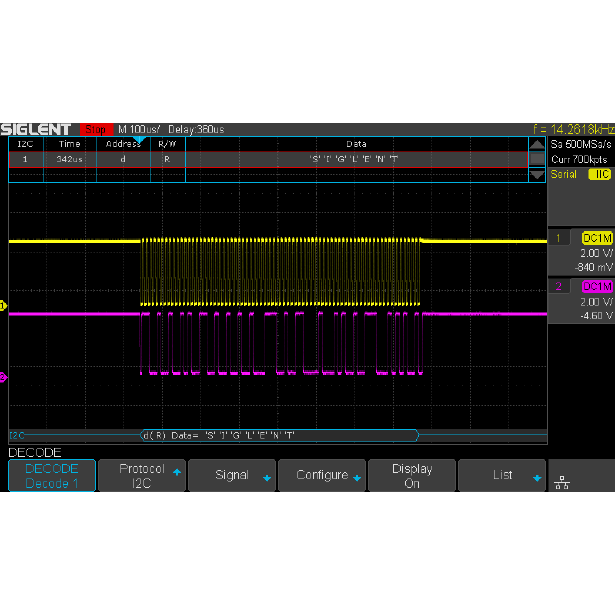
Task: Click the list scroll up arrow
Action: (537, 144)
